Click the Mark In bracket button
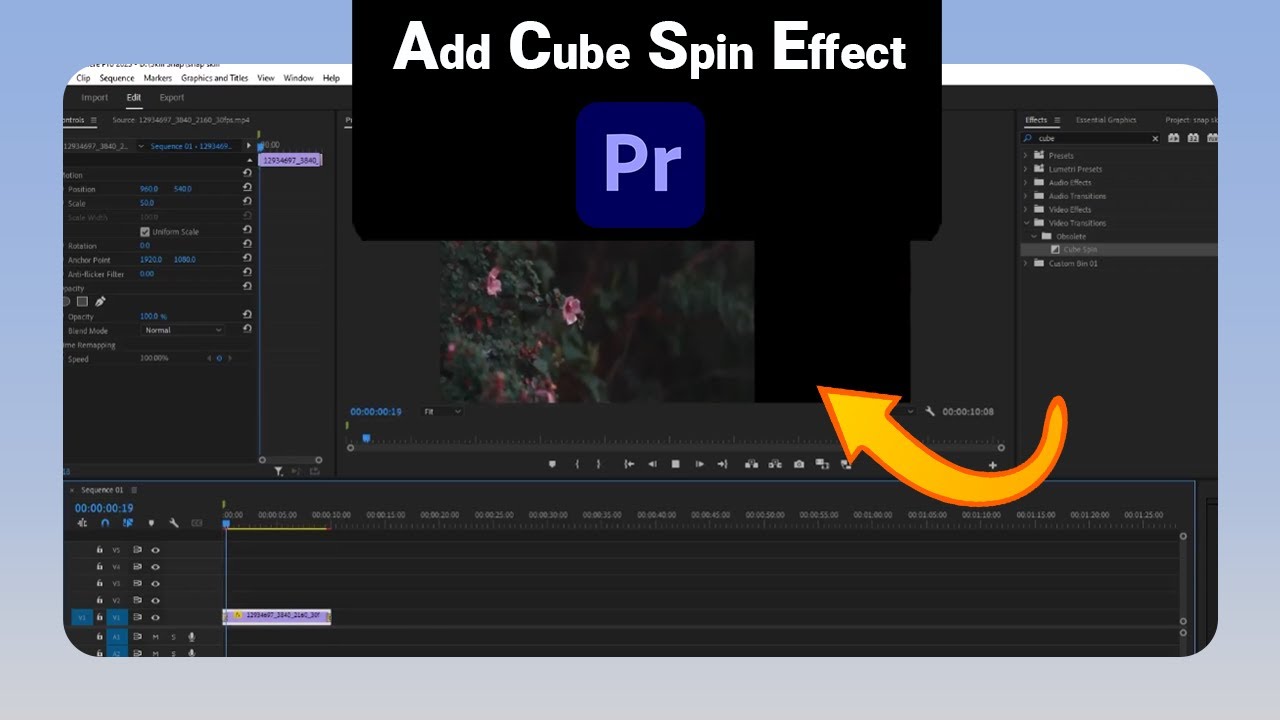 577,464
